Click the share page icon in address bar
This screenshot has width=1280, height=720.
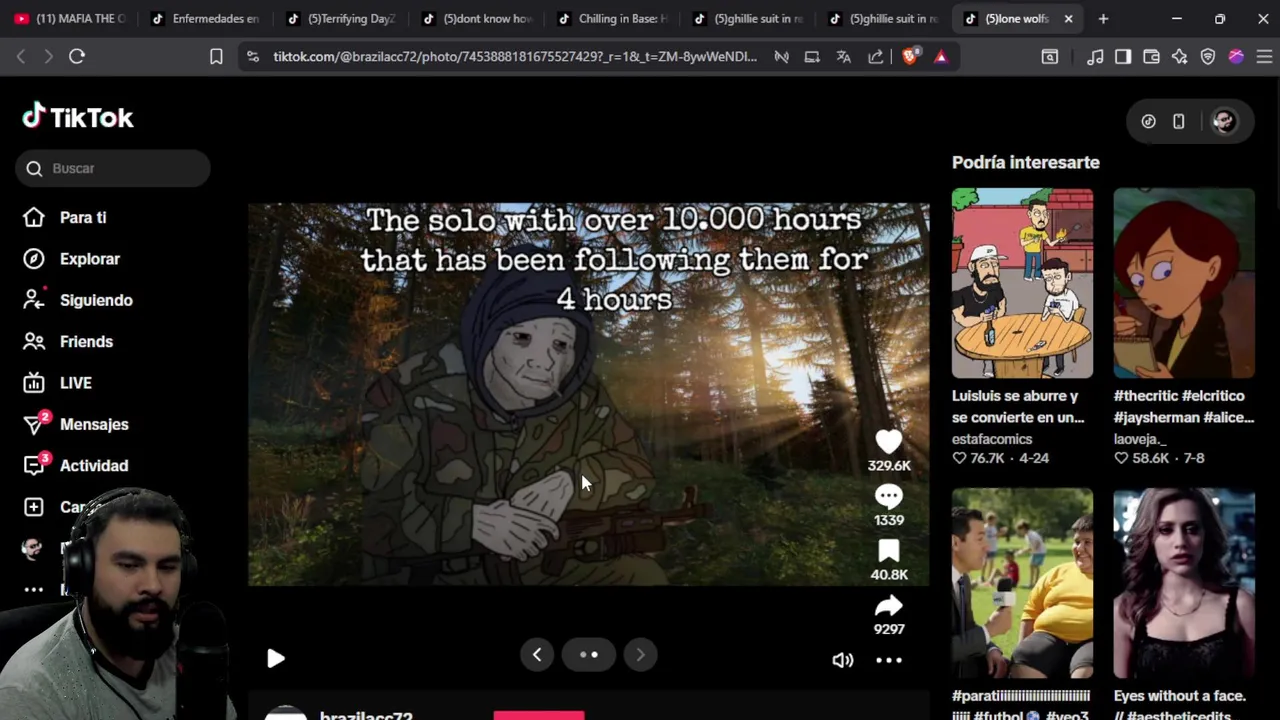[876, 57]
